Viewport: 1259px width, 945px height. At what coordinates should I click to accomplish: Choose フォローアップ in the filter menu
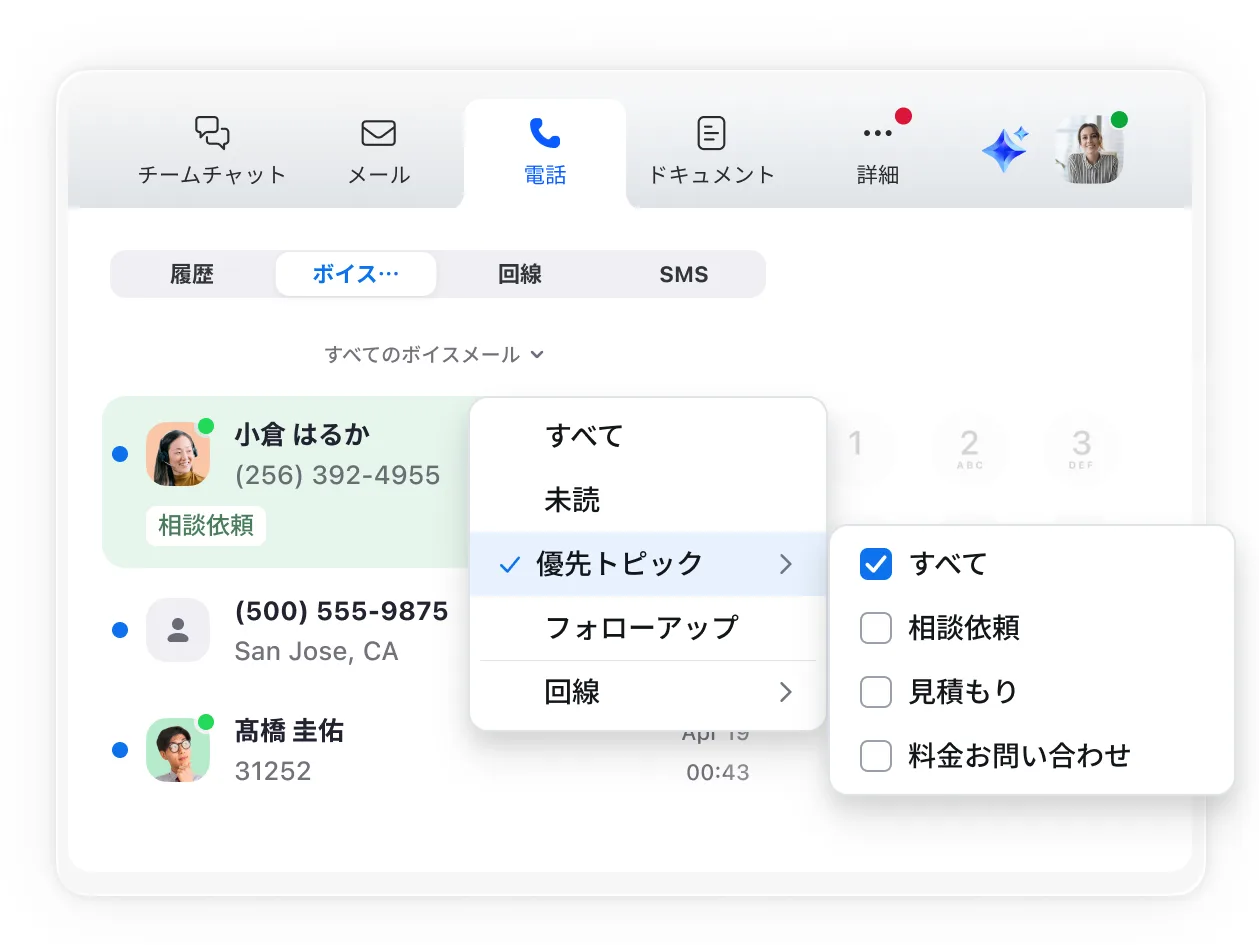(641, 628)
